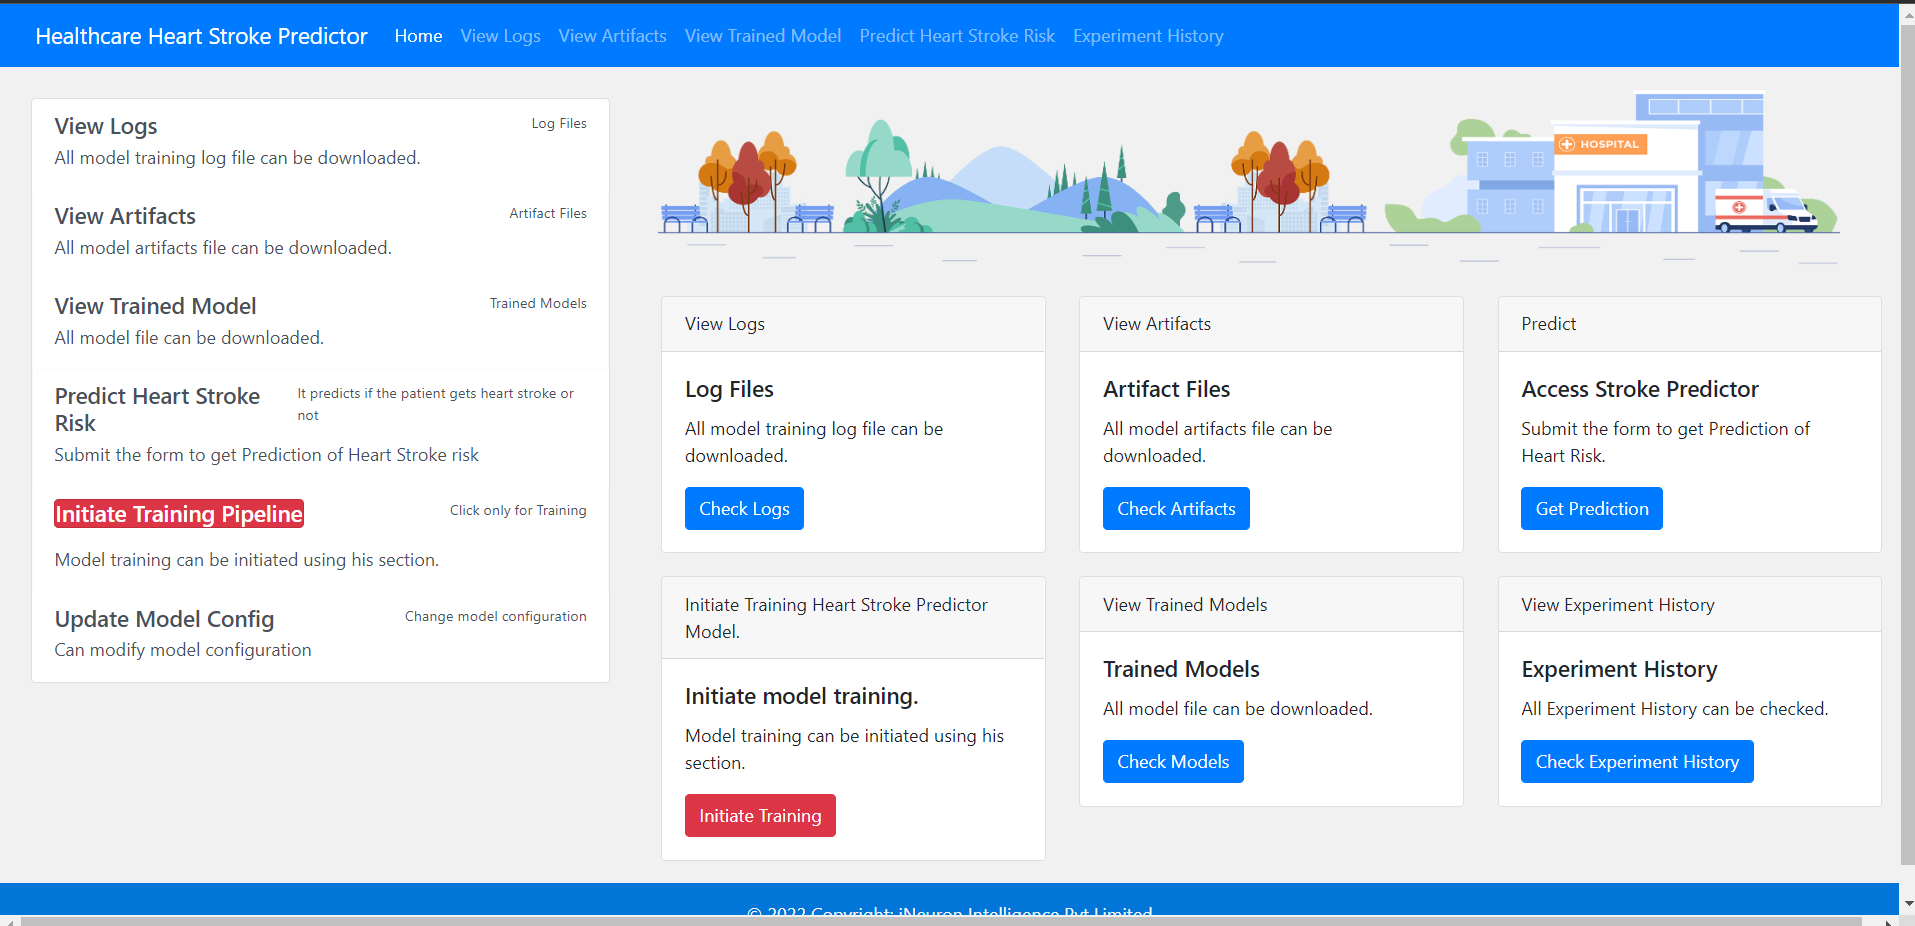The width and height of the screenshot is (1915, 926).
Task: Click the 'Log Files' small label
Action: click(559, 123)
